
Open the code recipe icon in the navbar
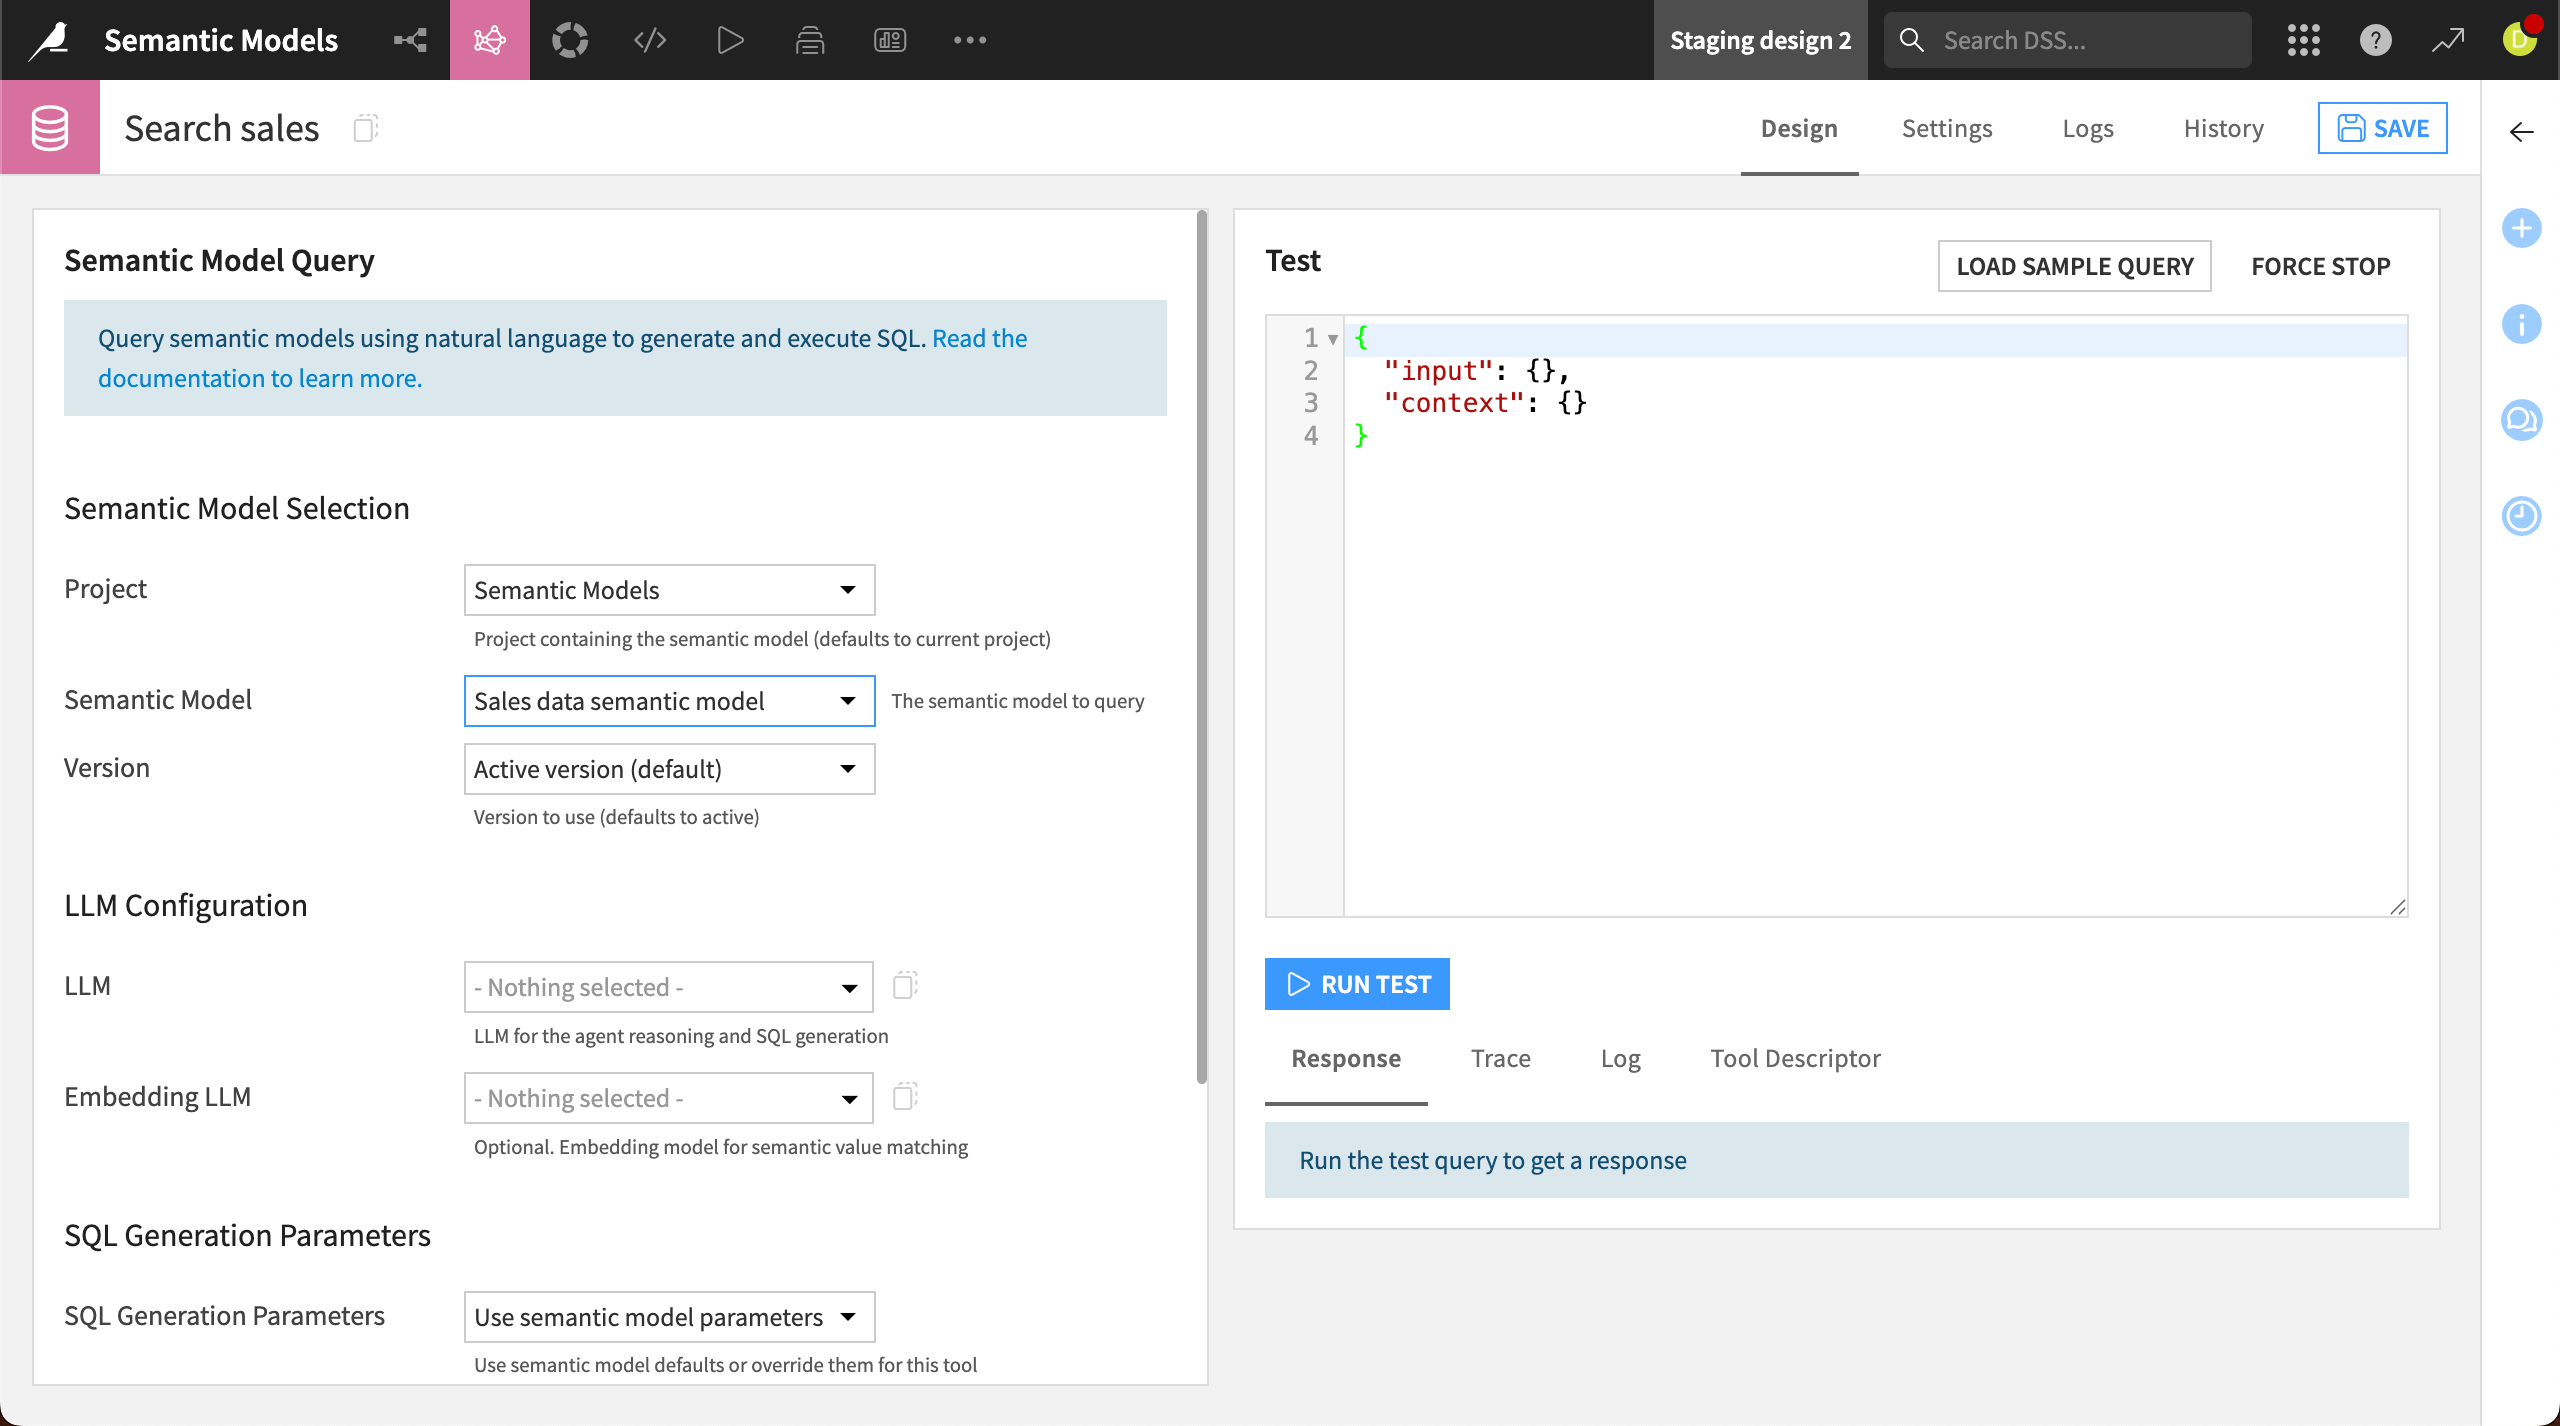648,40
